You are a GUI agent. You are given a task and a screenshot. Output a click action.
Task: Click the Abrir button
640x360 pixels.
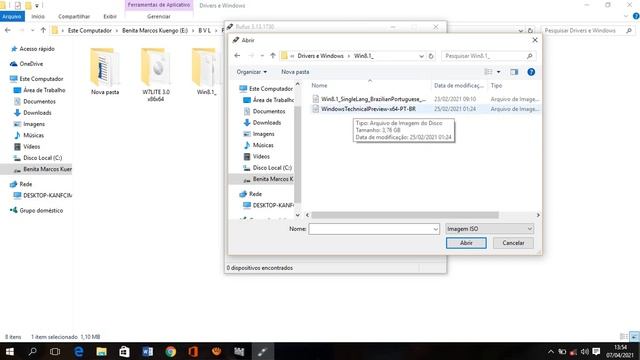(466, 243)
